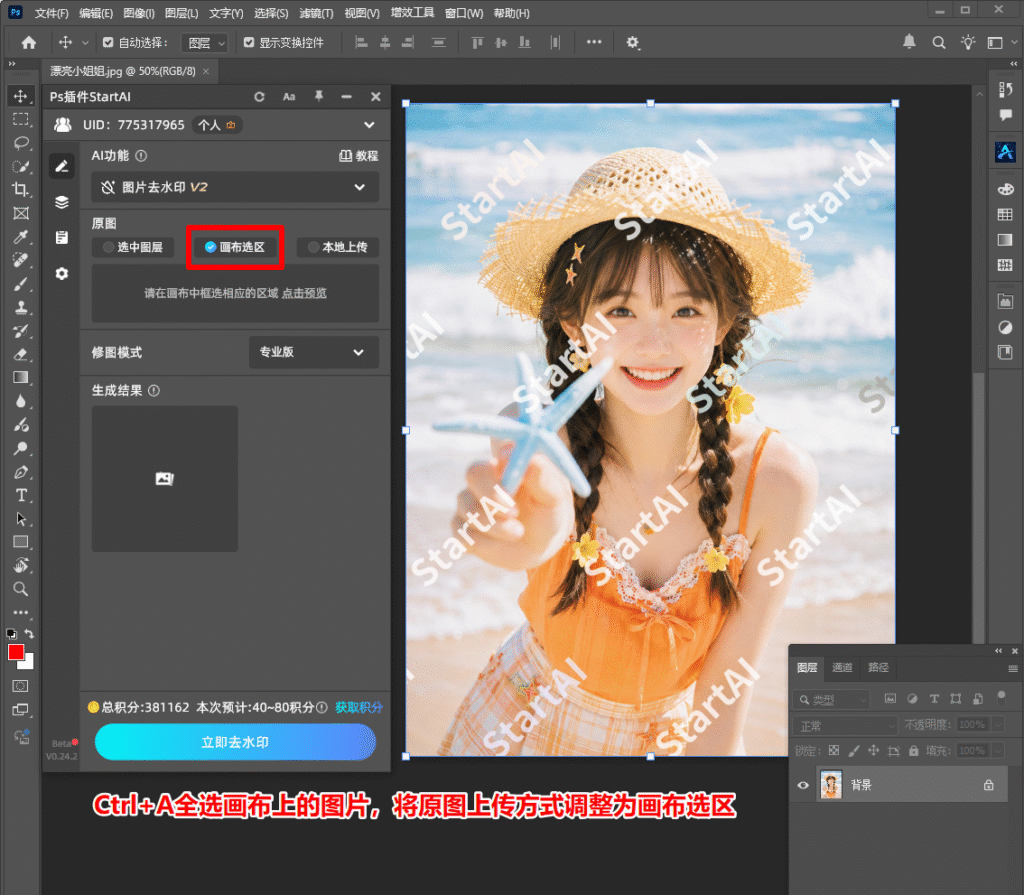The height and width of the screenshot is (895, 1024).
Task: Select the Hand tool
Action: pos(21,565)
